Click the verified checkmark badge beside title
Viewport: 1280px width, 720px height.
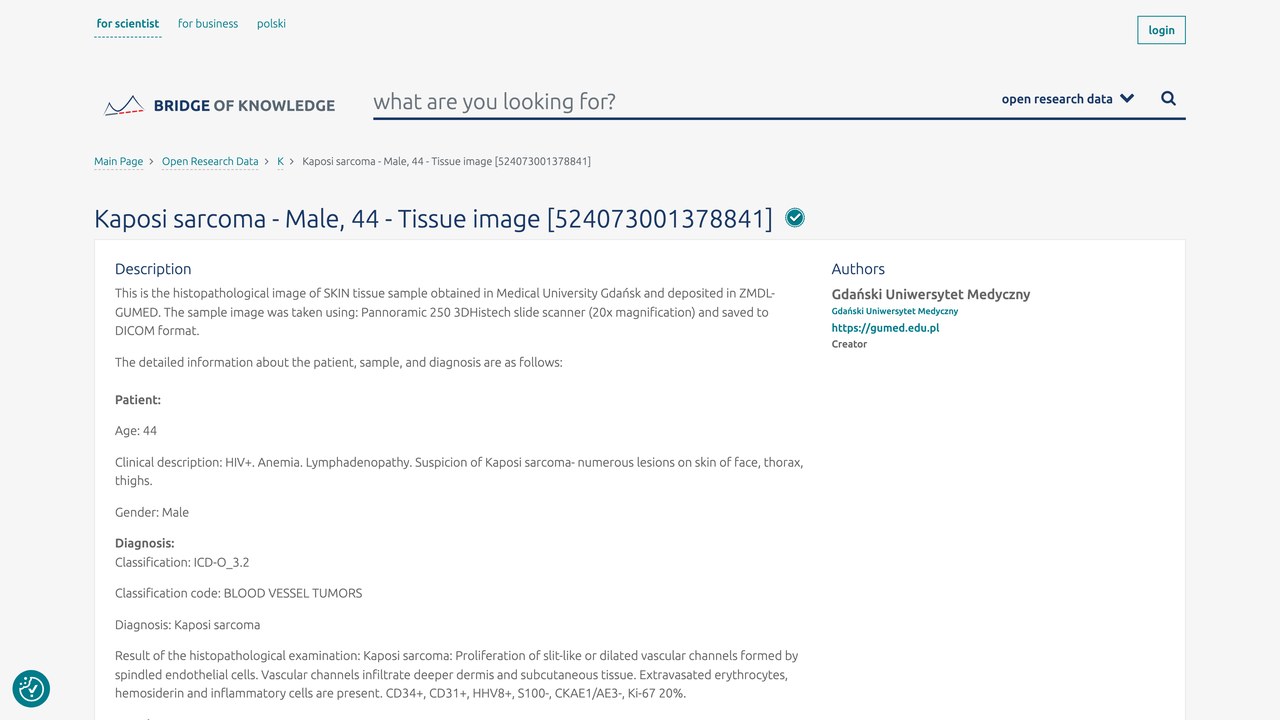tap(795, 218)
